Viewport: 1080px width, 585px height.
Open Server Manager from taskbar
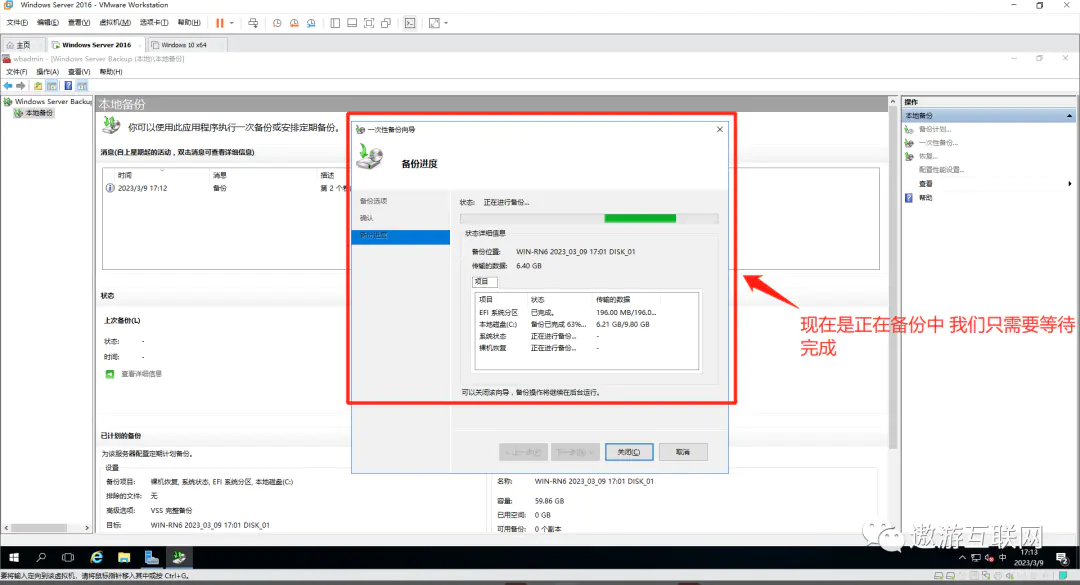click(152, 557)
